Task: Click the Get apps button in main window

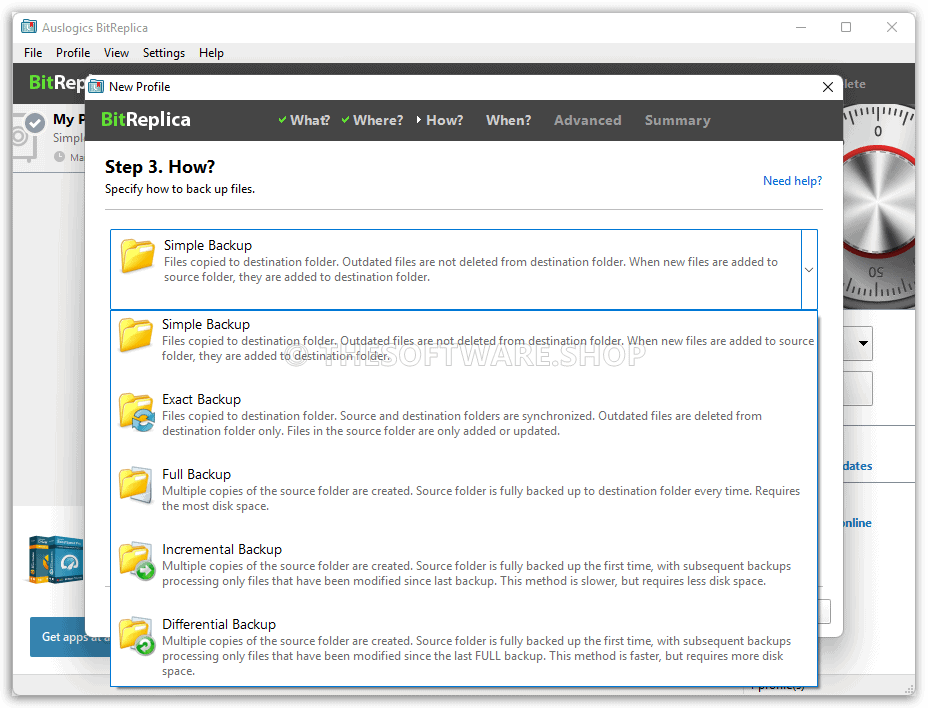Action: pyautogui.click(x=70, y=637)
